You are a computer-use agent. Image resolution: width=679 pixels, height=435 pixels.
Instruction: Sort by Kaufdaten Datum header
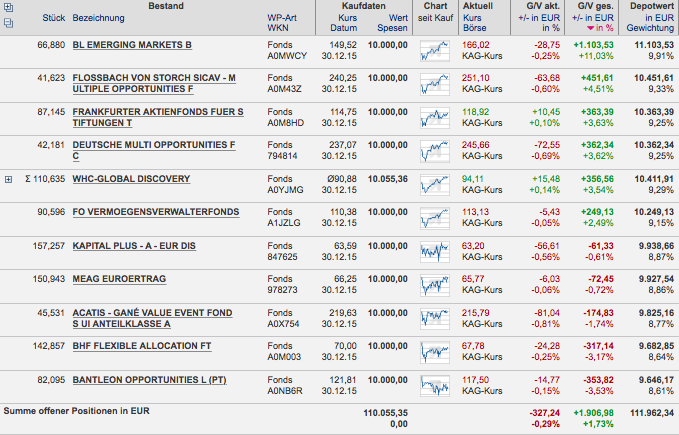click(344, 28)
